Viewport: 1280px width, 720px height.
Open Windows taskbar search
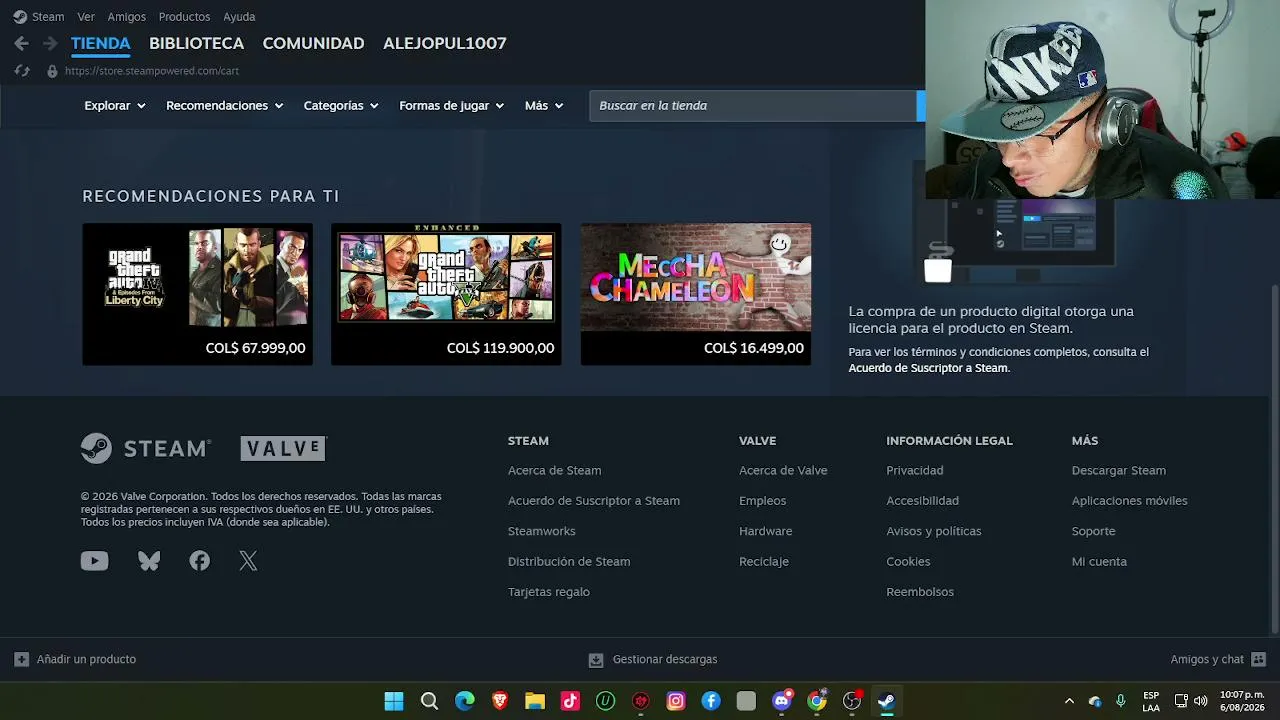pos(429,701)
